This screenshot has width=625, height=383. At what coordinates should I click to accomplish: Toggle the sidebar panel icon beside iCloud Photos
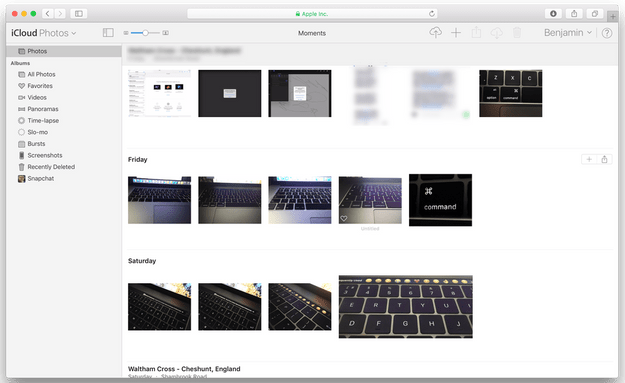[x=108, y=33]
